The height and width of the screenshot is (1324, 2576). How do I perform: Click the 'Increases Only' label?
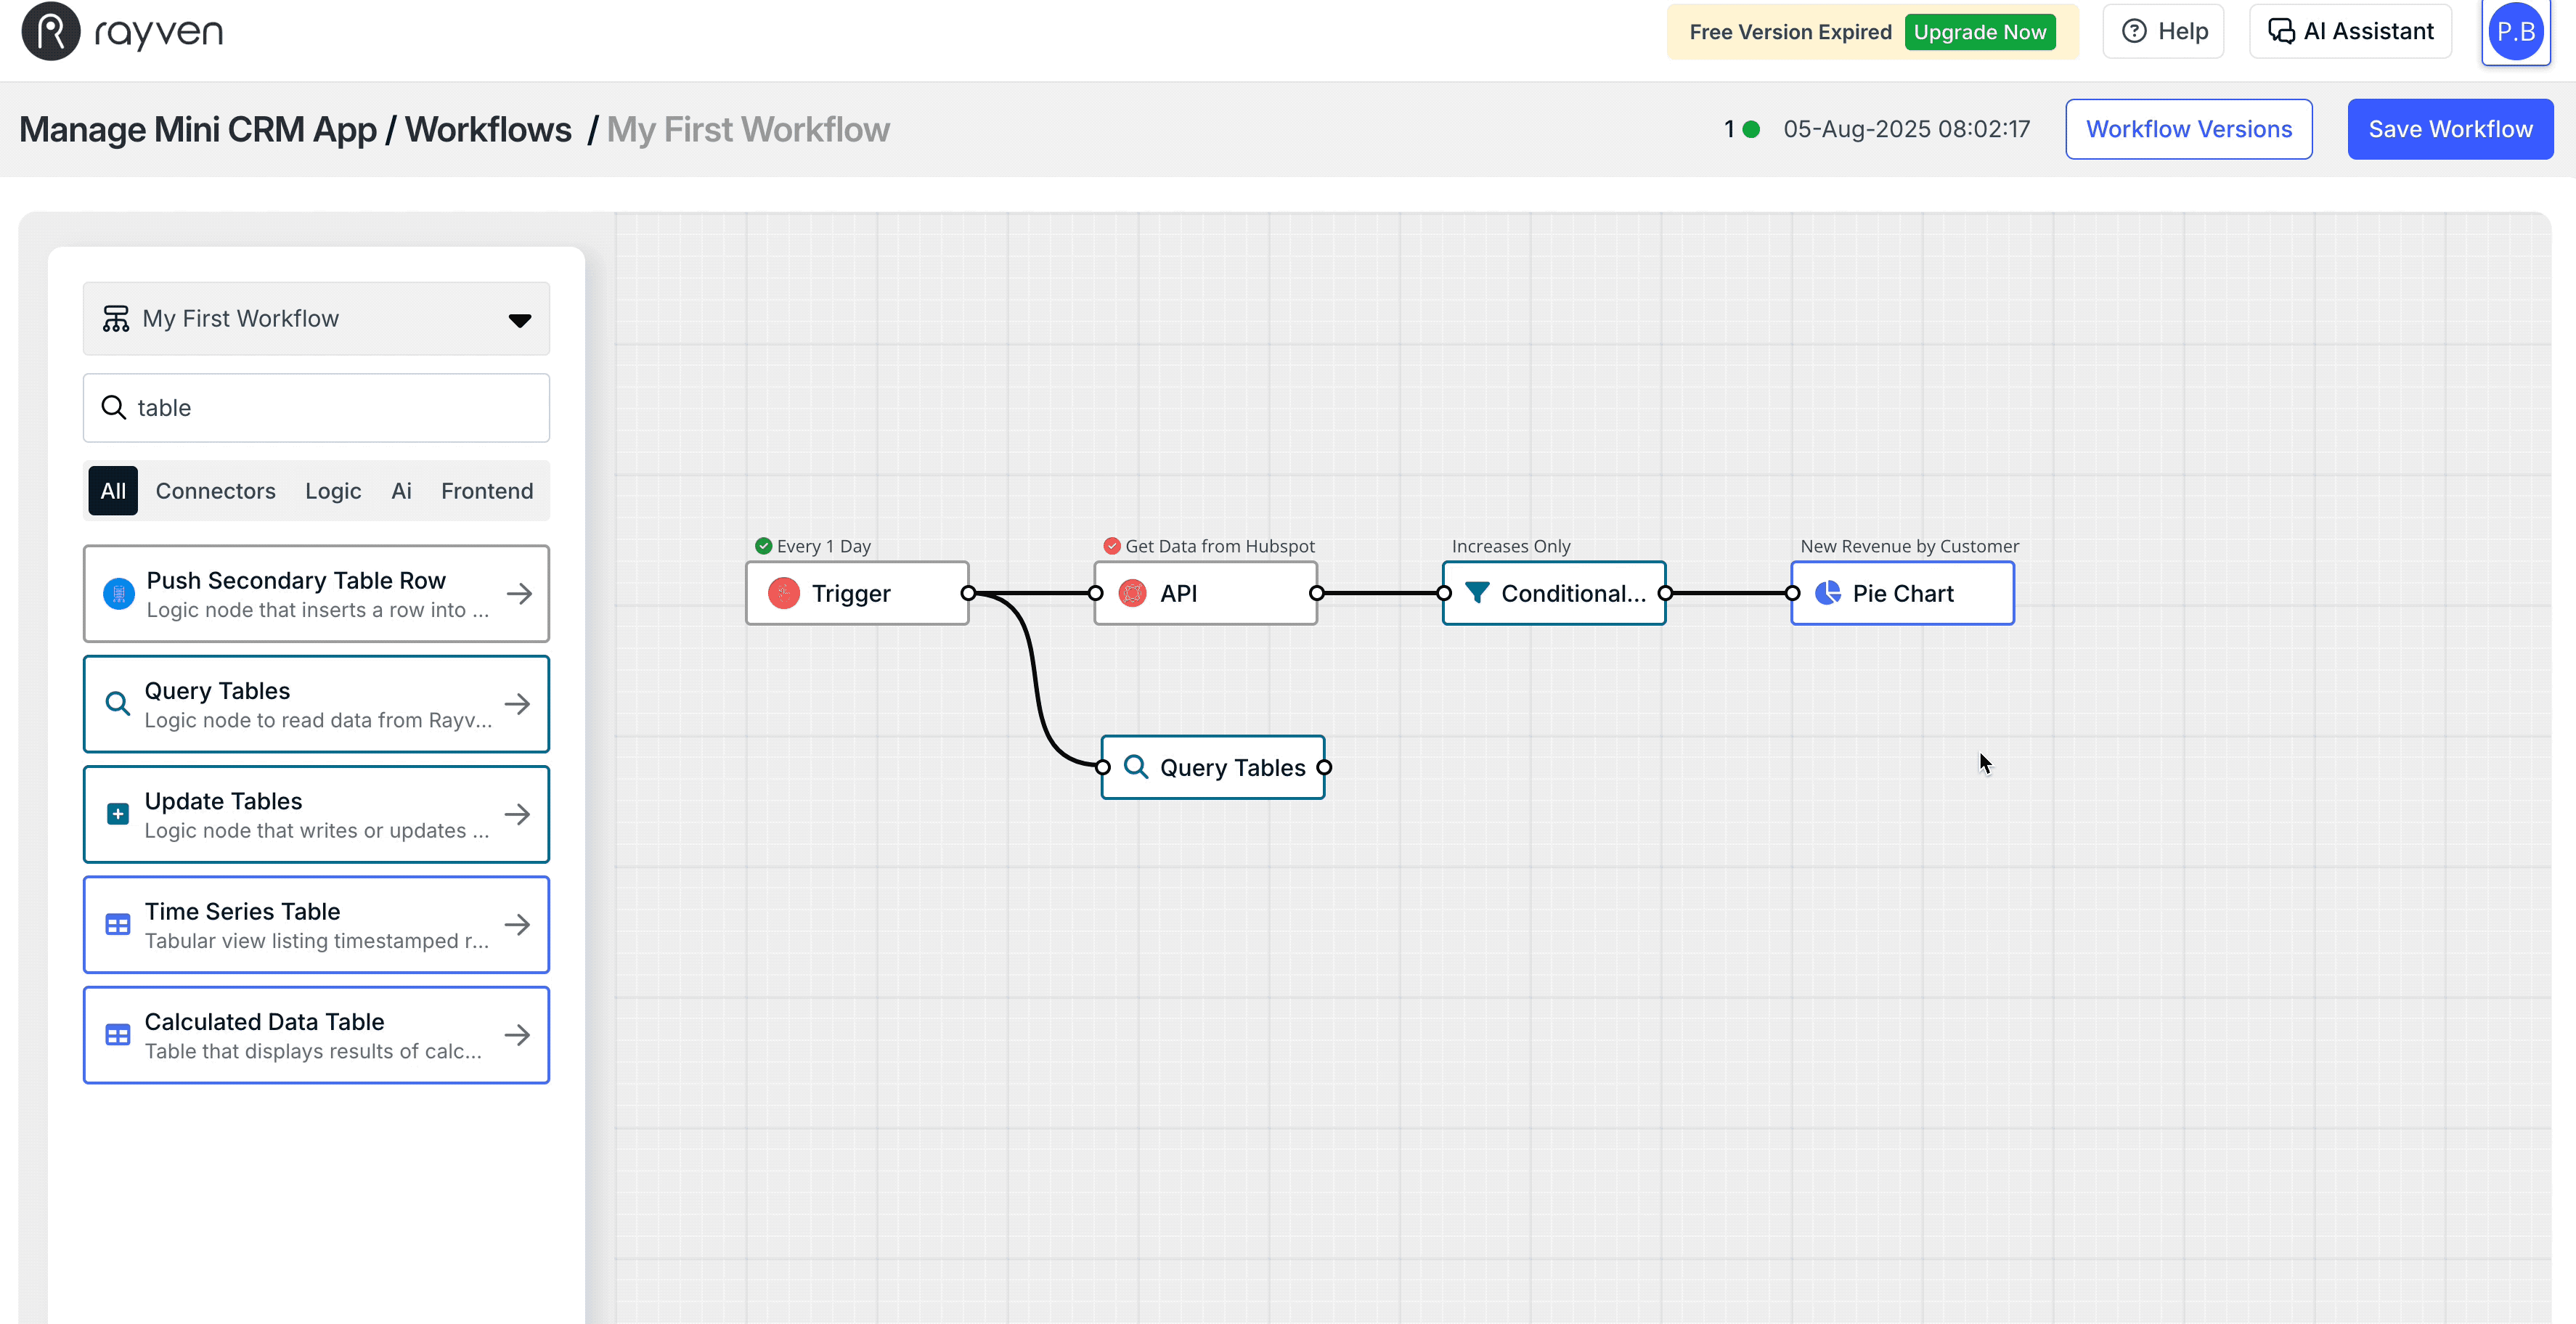click(x=1511, y=546)
